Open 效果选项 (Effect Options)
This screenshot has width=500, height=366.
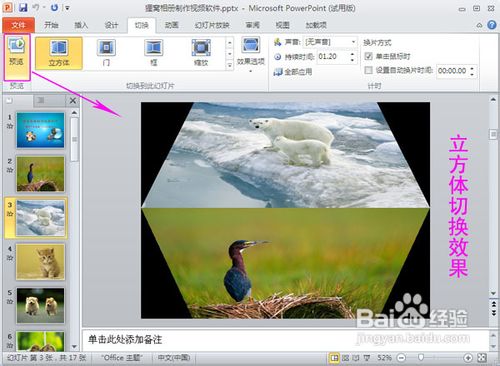251,55
